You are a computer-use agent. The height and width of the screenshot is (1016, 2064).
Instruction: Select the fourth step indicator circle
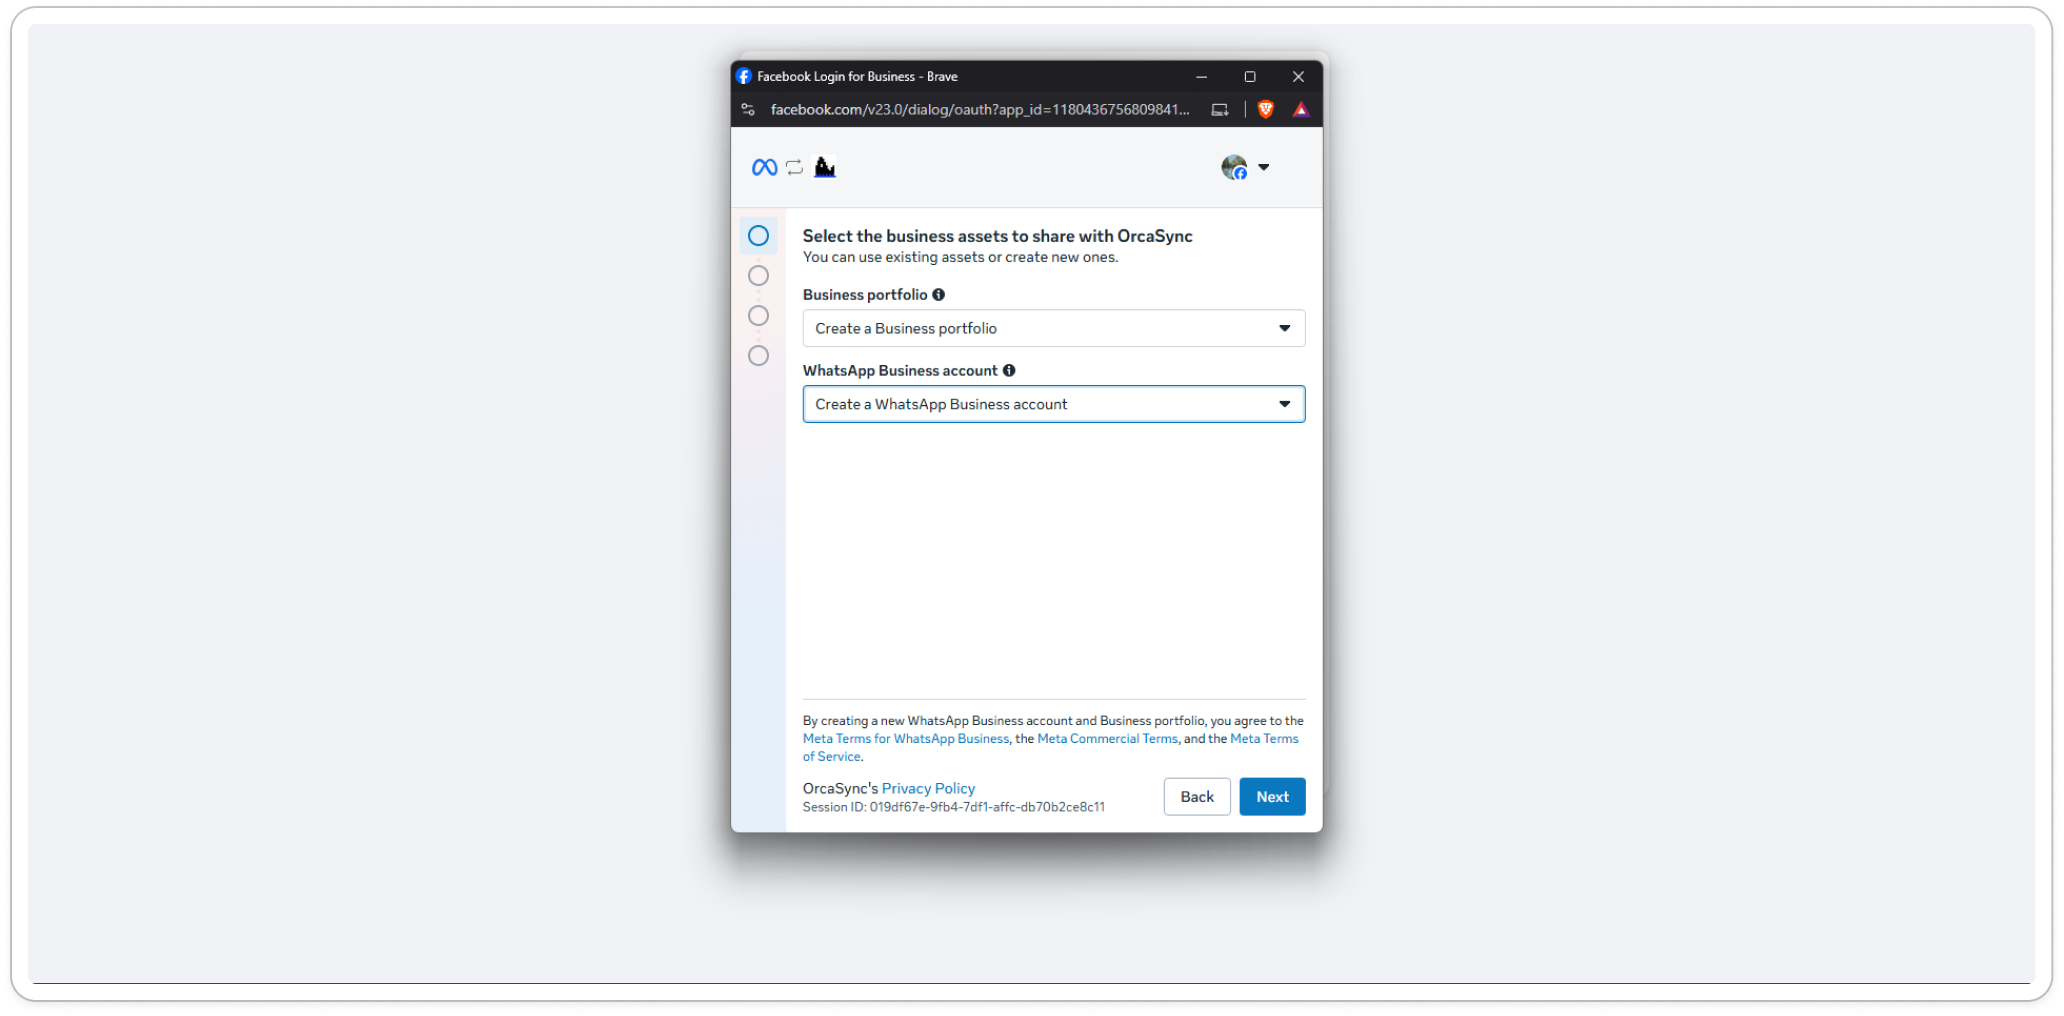758,355
